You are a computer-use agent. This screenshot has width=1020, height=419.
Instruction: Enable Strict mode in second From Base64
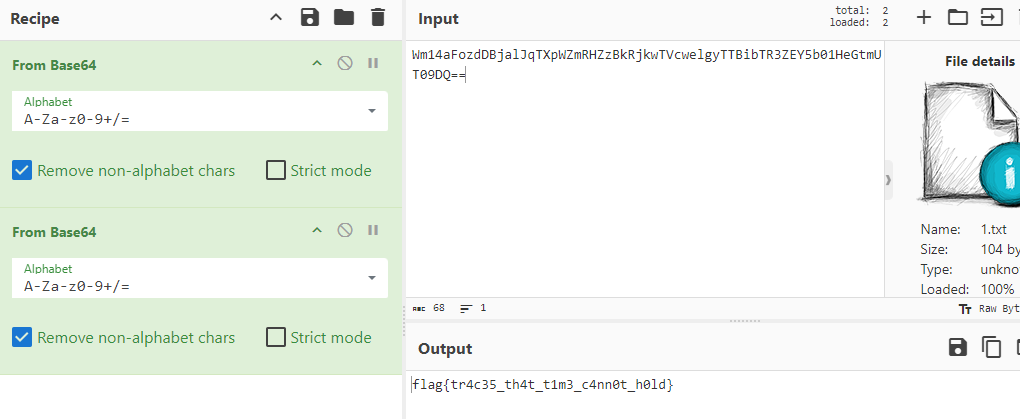276,337
